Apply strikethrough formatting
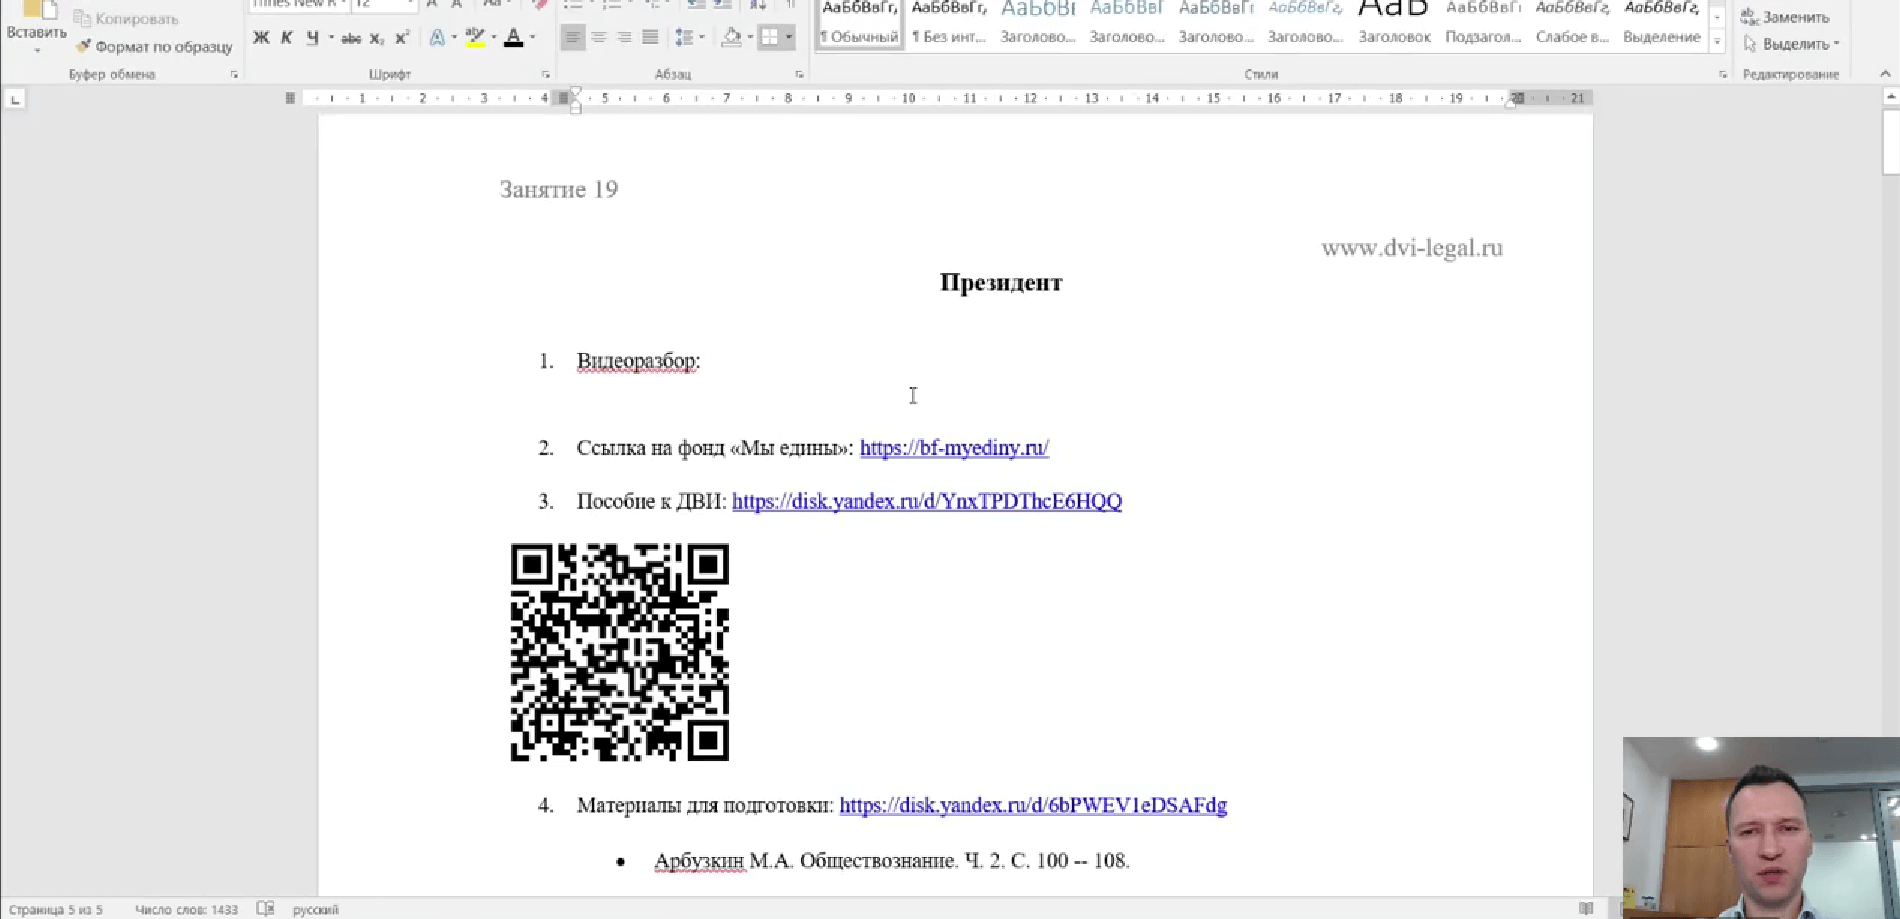Screen dimensions: 1900x919 coord(351,38)
